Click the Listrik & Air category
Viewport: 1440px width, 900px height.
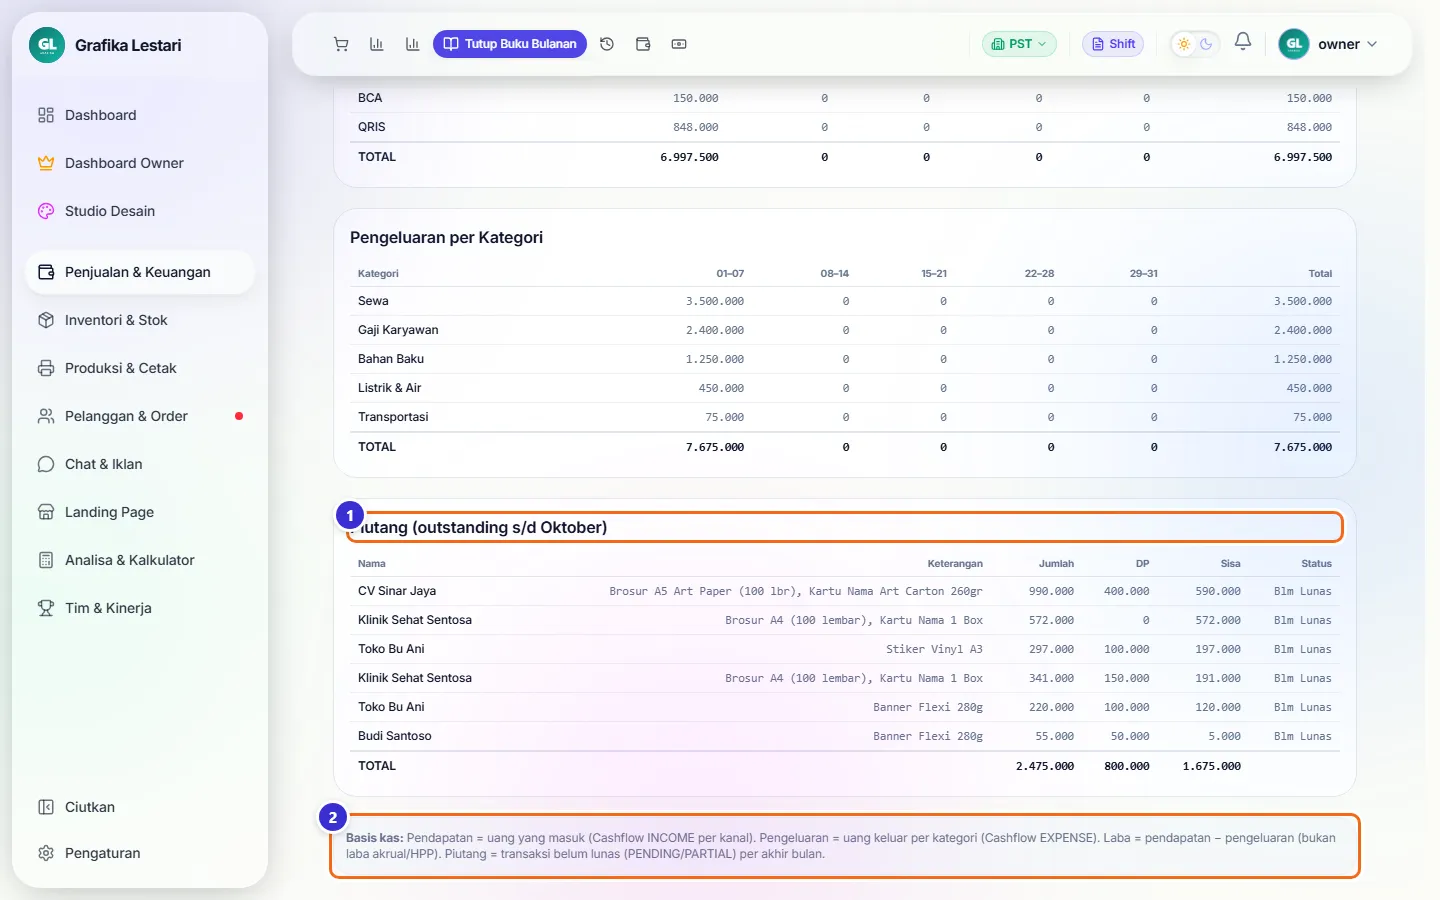coord(390,388)
